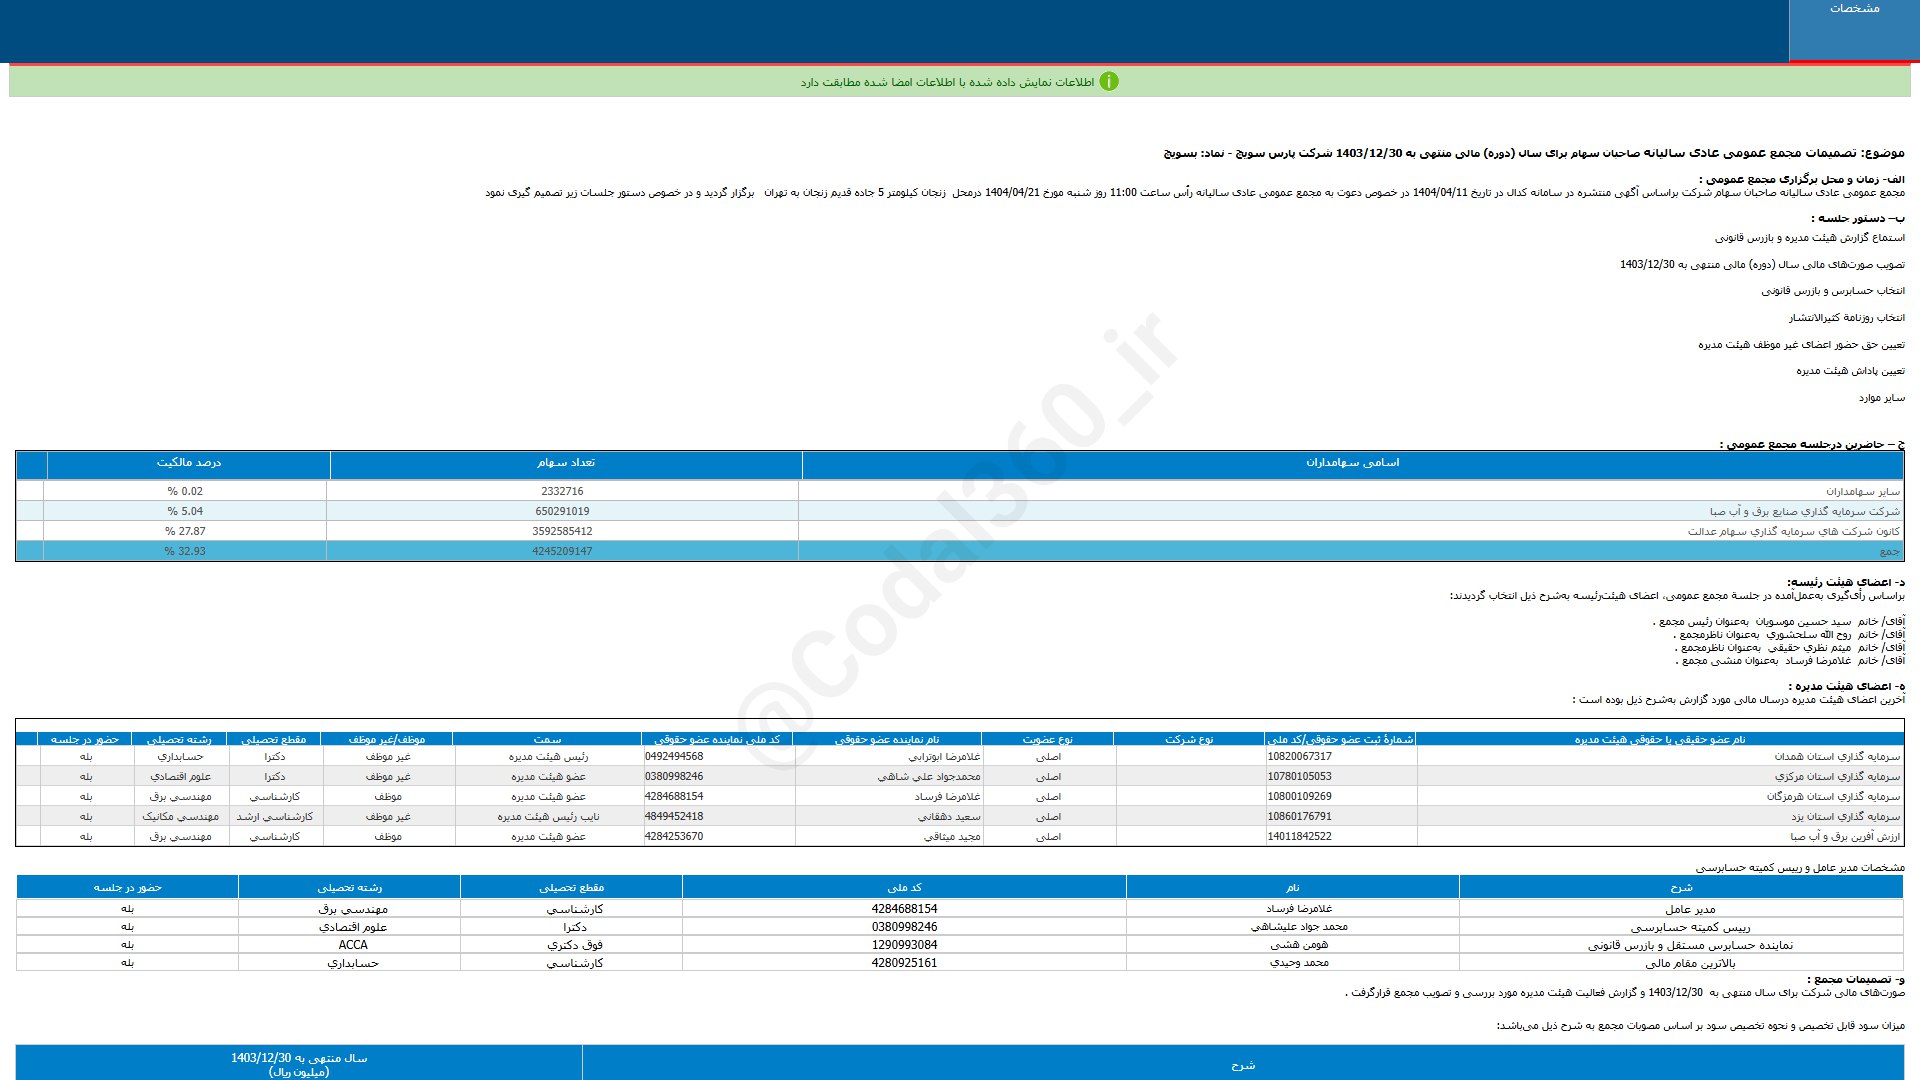The width and height of the screenshot is (1920, 1080).
Task: Click the موظف/غیر موظف column header
Action: tap(386, 740)
